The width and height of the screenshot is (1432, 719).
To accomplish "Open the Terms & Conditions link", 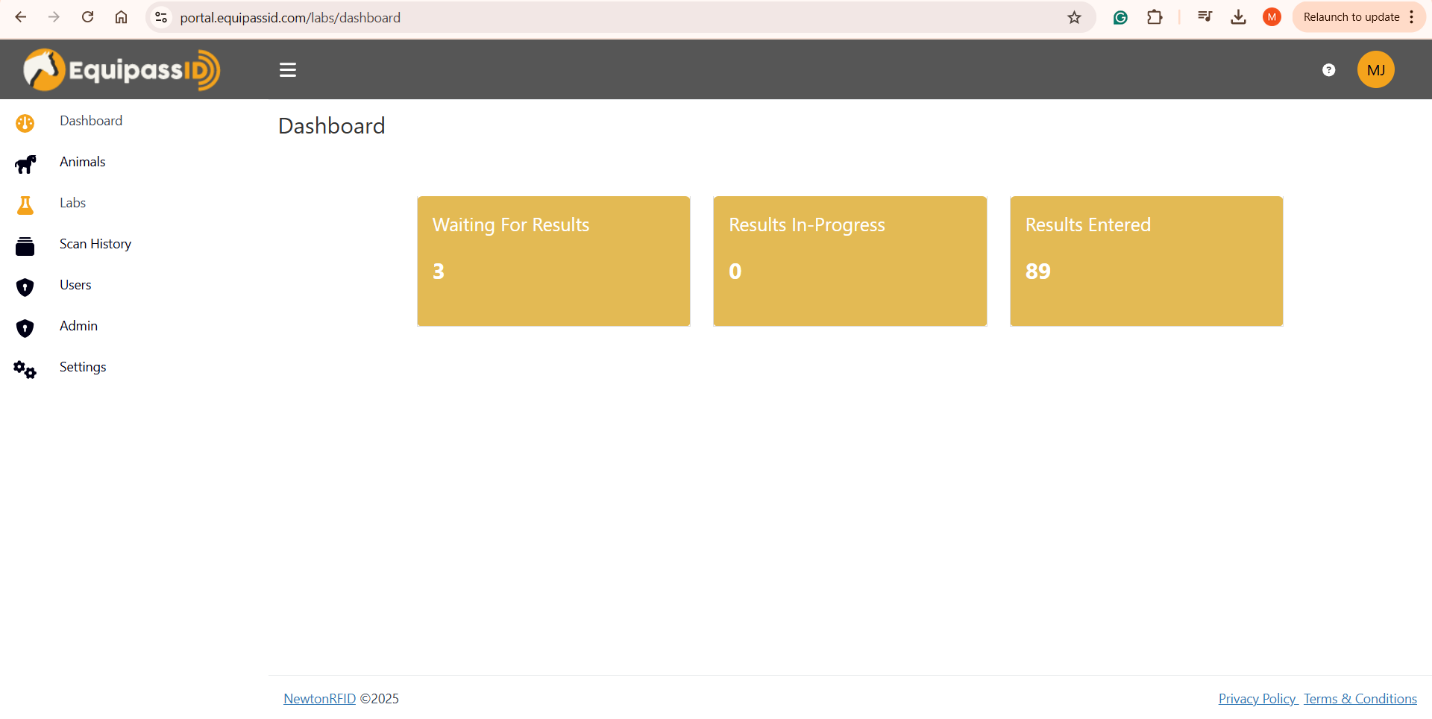I will point(1360,699).
